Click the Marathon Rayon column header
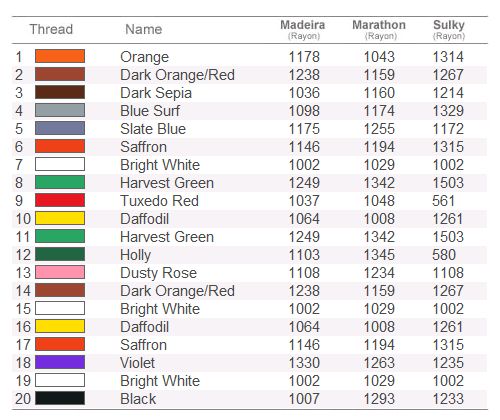500x420 pixels. [x=379, y=29]
